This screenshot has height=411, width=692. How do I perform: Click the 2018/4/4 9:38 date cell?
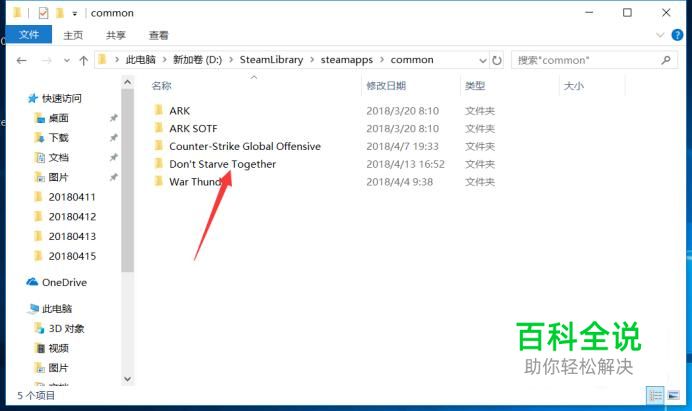point(399,182)
